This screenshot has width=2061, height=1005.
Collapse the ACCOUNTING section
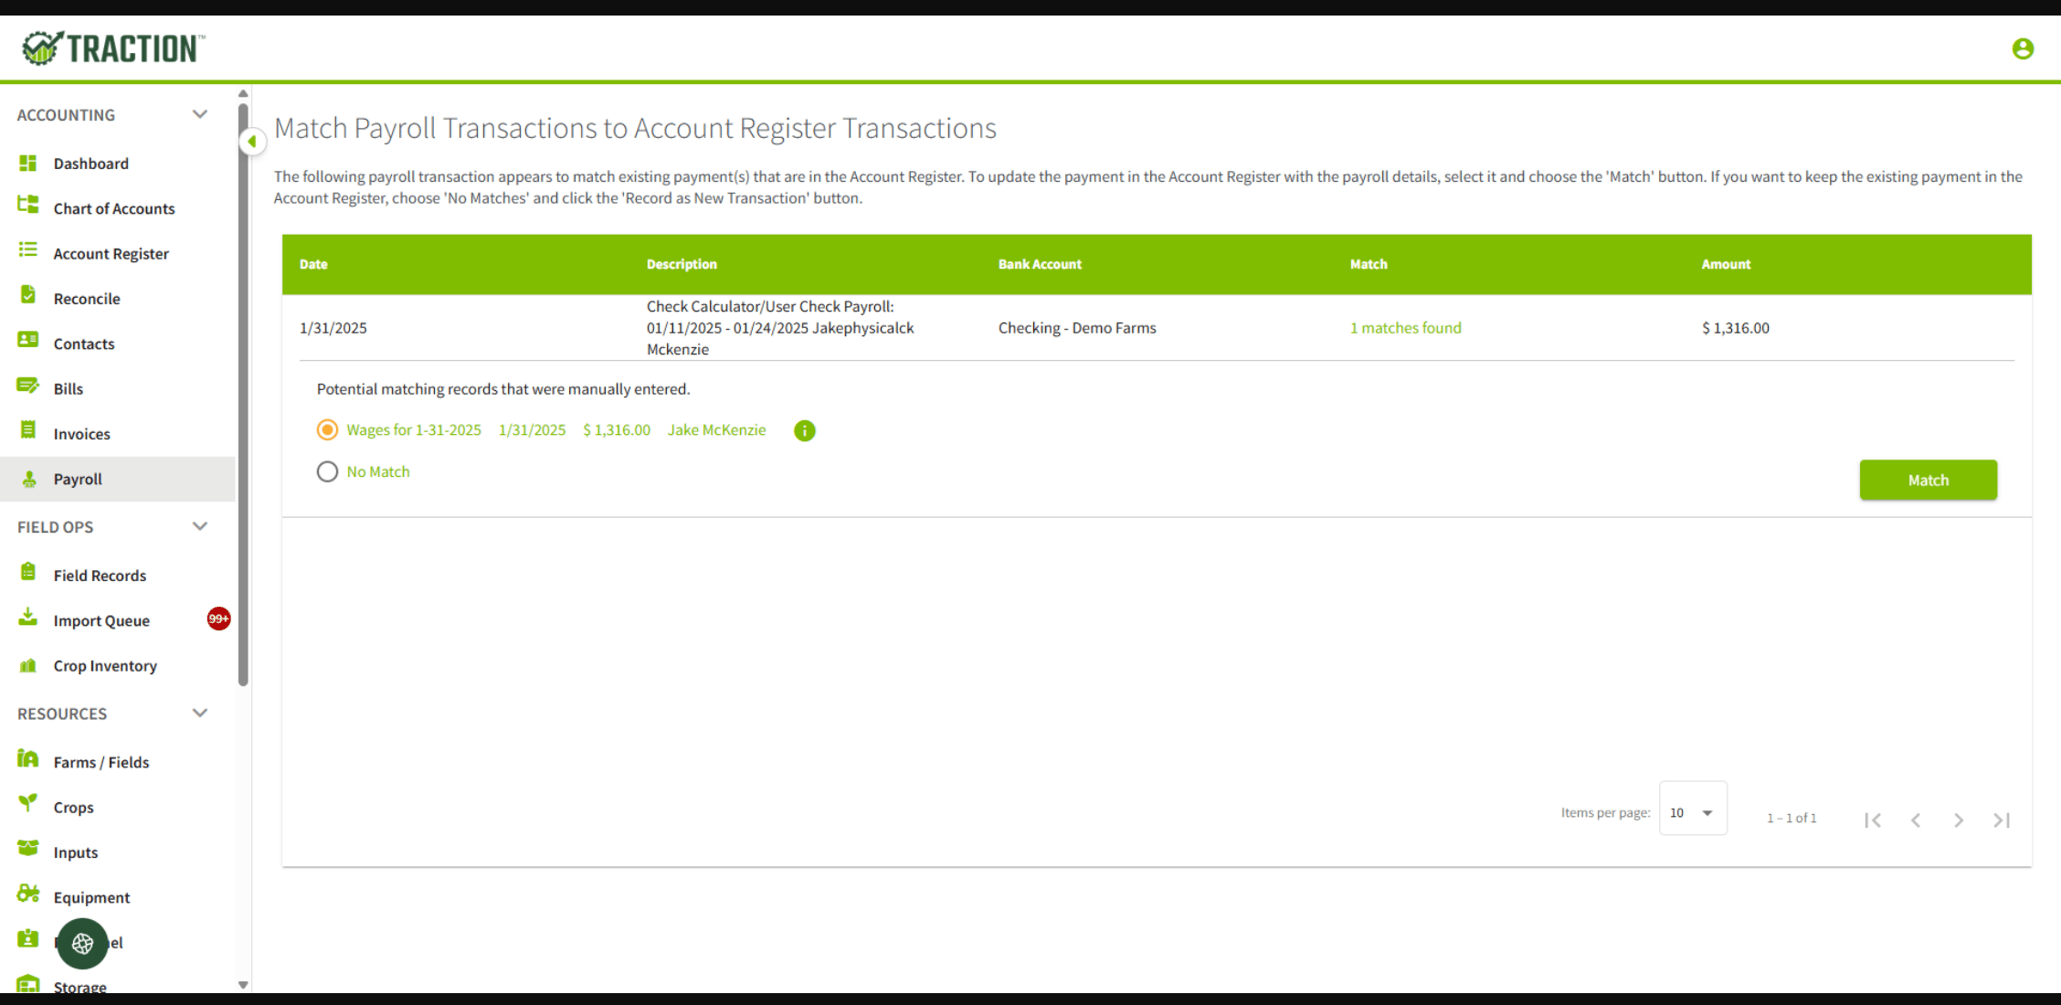point(200,114)
